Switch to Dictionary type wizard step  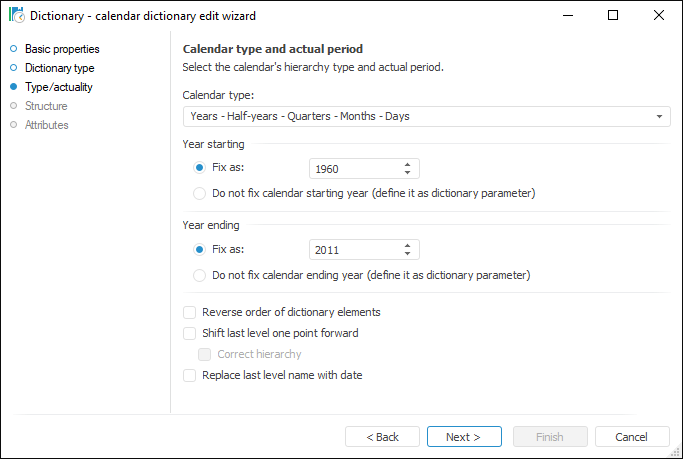59,68
